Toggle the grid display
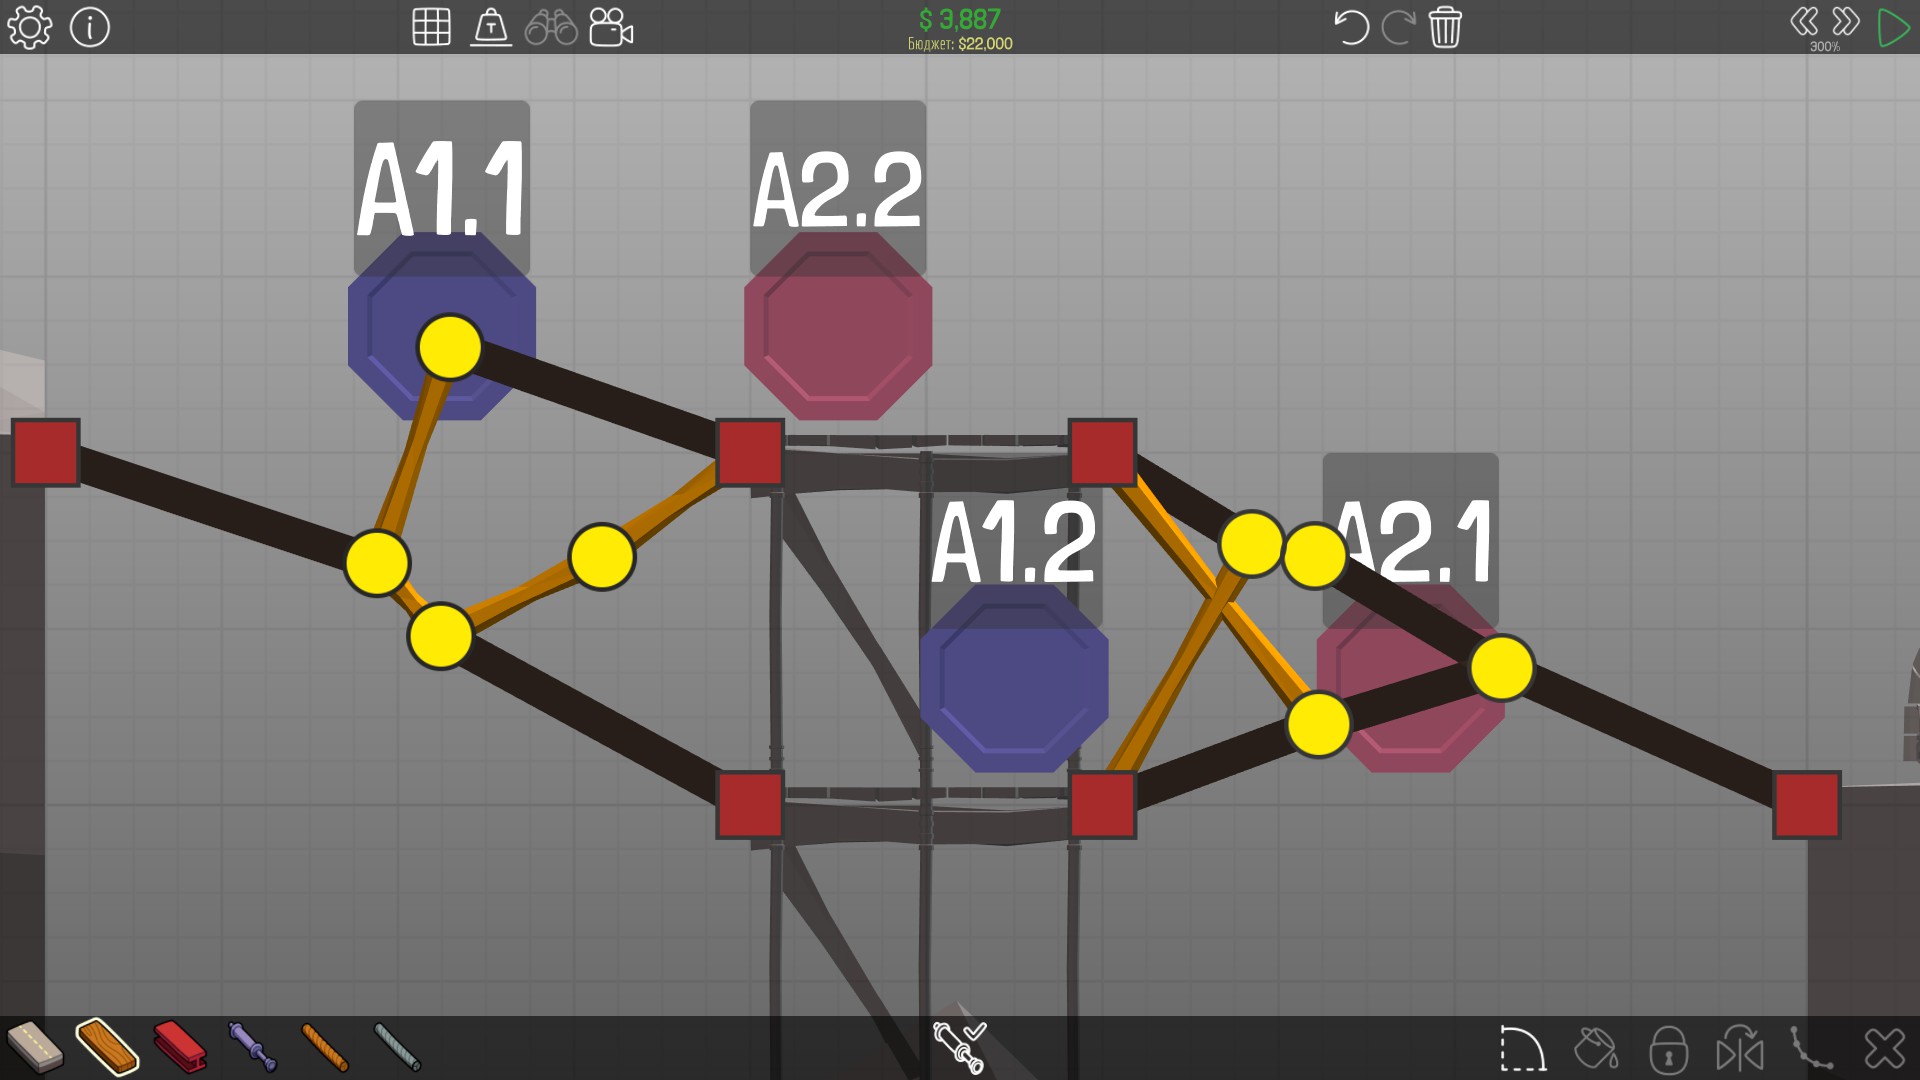Image resolution: width=1920 pixels, height=1080 pixels. [431, 27]
